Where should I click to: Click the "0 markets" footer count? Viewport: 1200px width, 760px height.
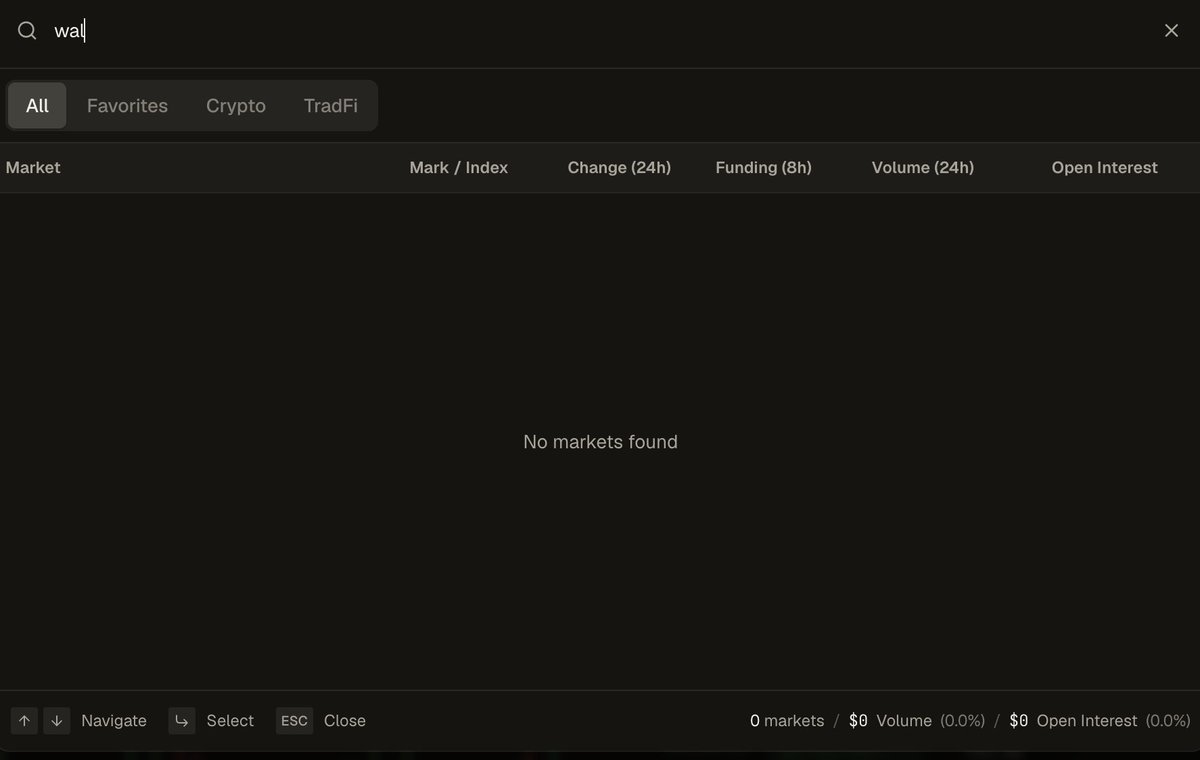(787, 721)
